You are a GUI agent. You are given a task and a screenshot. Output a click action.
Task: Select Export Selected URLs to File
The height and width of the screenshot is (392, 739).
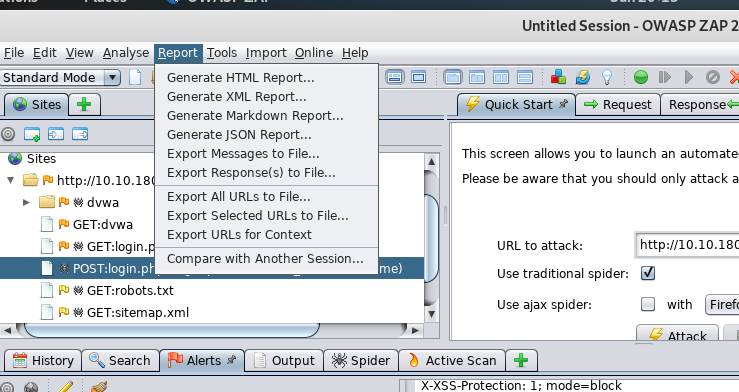[x=266, y=215]
